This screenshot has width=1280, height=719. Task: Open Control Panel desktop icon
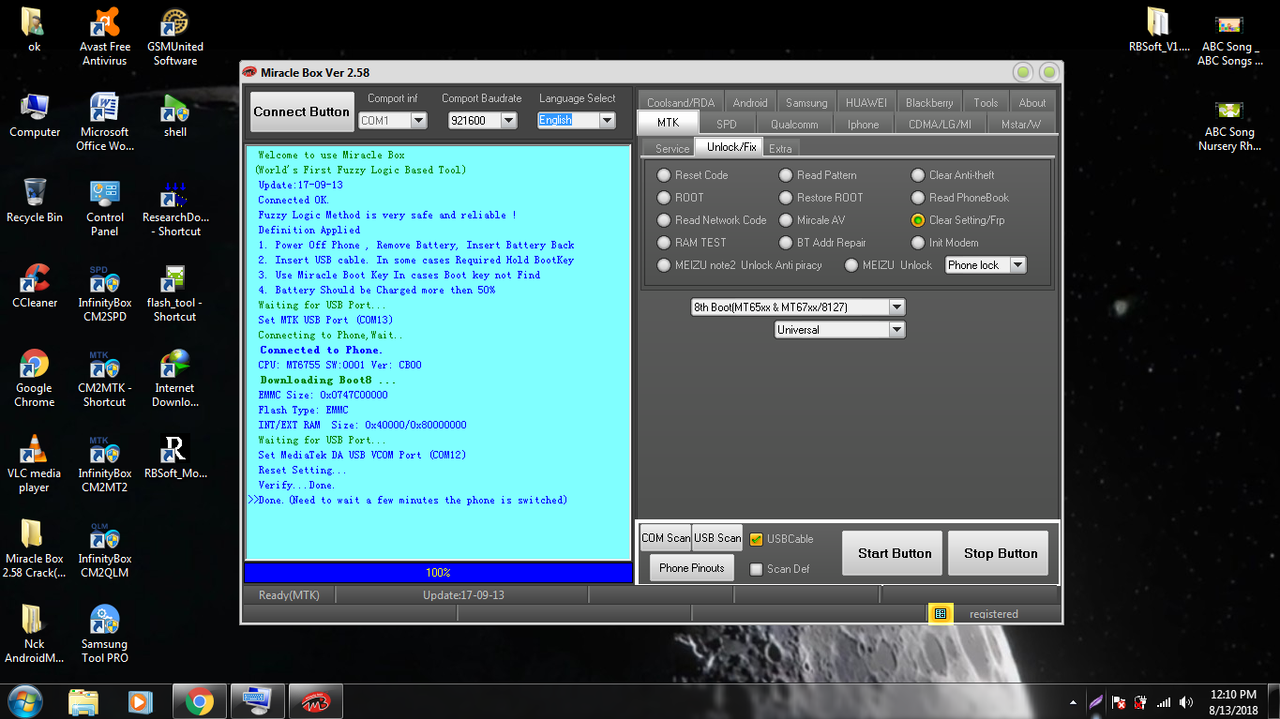point(105,208)
